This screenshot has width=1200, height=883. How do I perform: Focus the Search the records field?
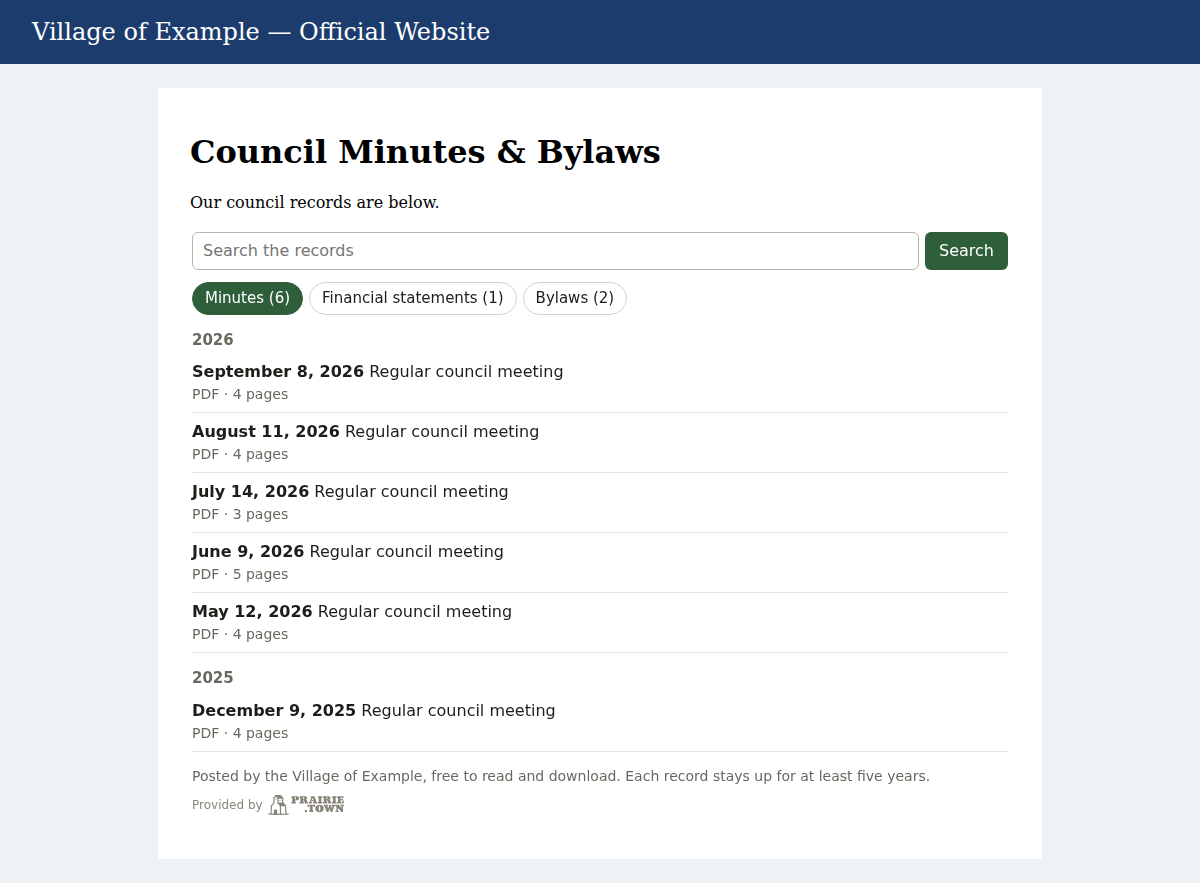tap(555, 251)
